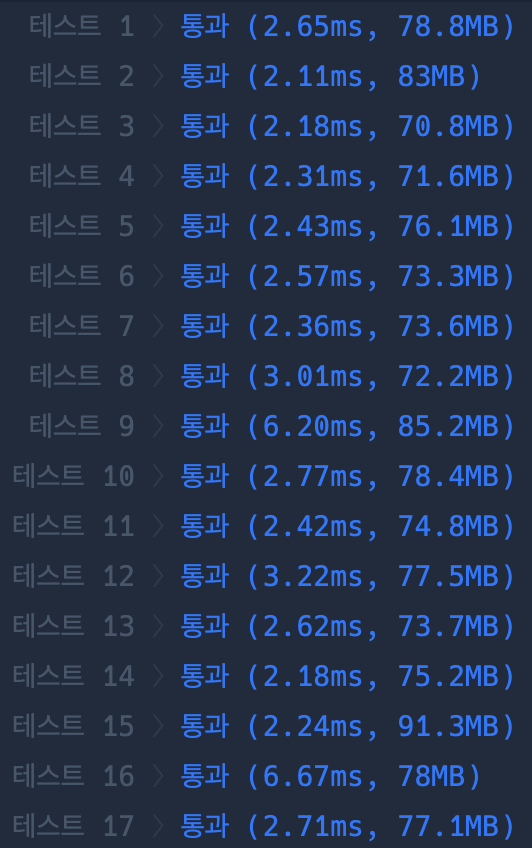Screen dimensions: 532x848
Task: Click the chevron arrow next to 테스트 16
Action: [x=158, y=776]
